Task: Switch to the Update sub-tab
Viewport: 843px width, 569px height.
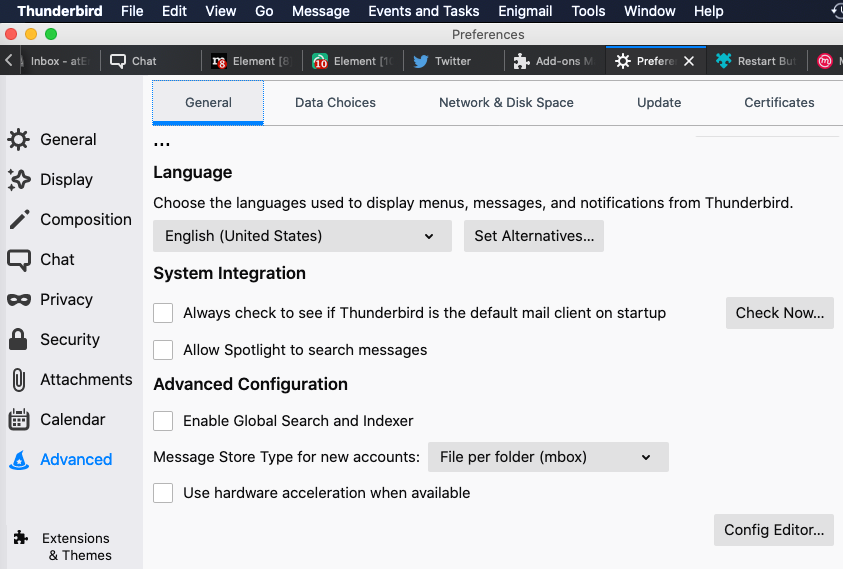Action: (x=659, y=103)
